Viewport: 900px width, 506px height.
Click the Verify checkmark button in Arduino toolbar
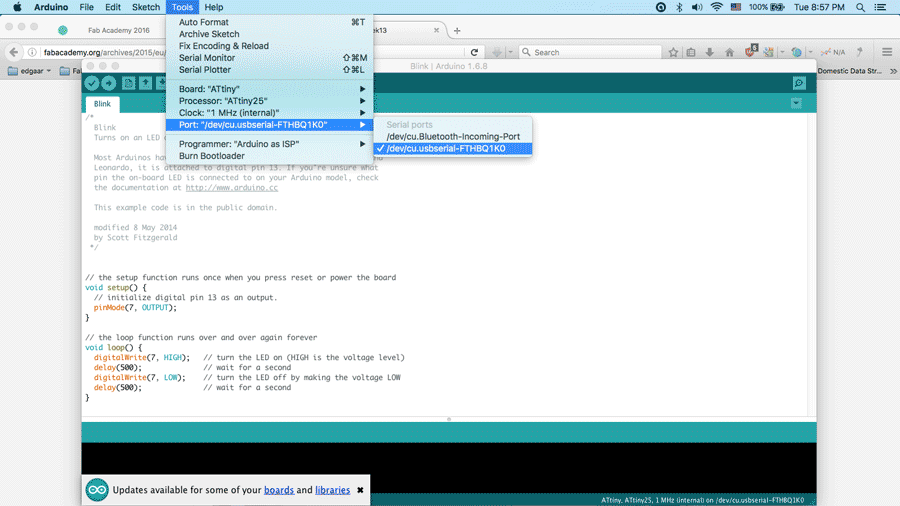(x=92, y=83)
